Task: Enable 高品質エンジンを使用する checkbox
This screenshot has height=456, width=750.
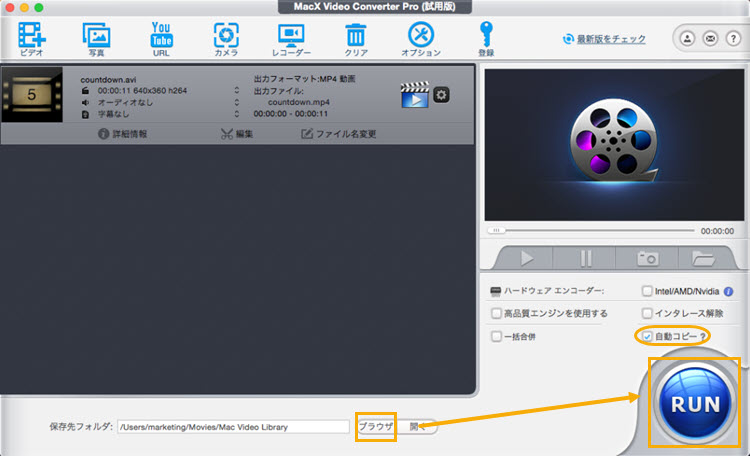Action: click(496, 313)
